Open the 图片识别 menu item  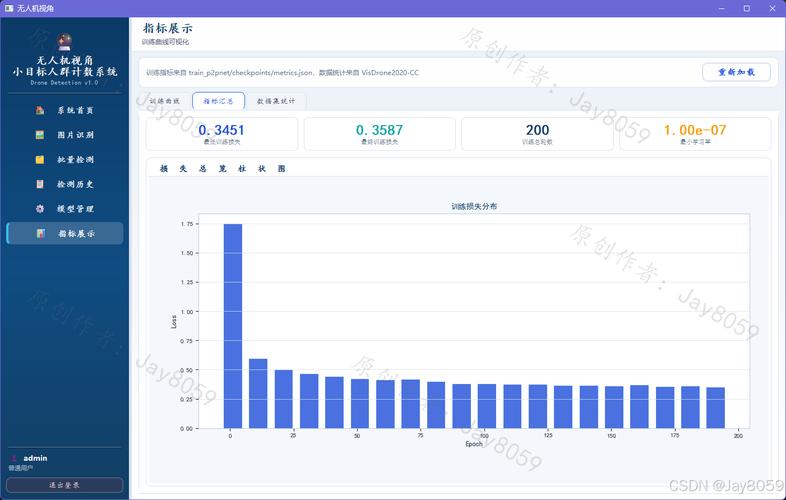64,135
